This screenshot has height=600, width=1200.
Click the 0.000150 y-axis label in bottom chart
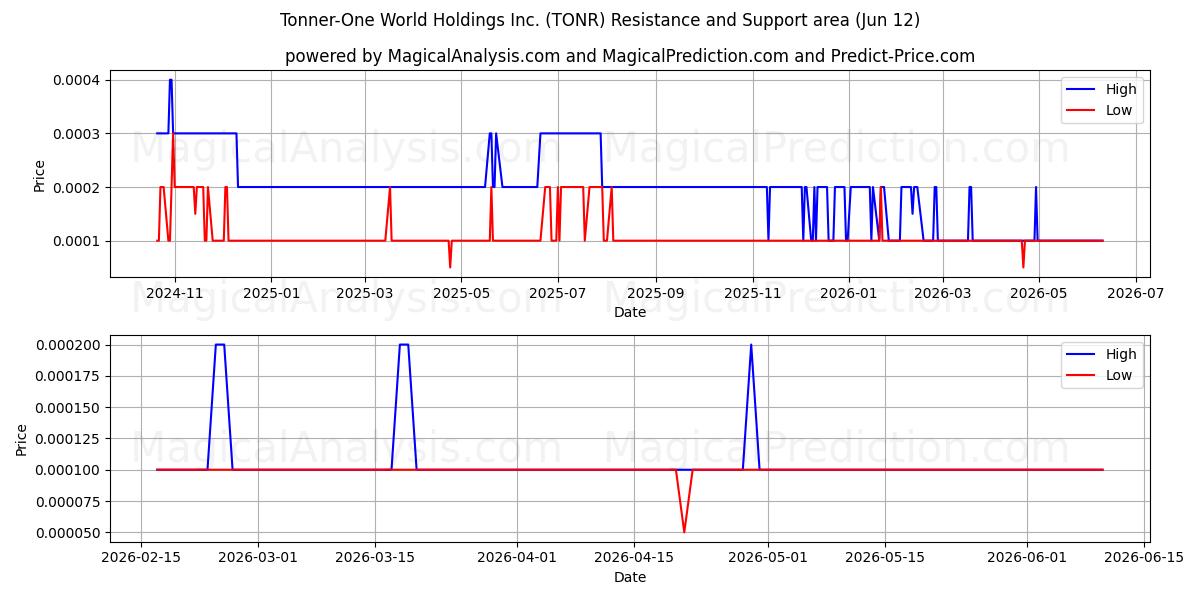[66, 408]
